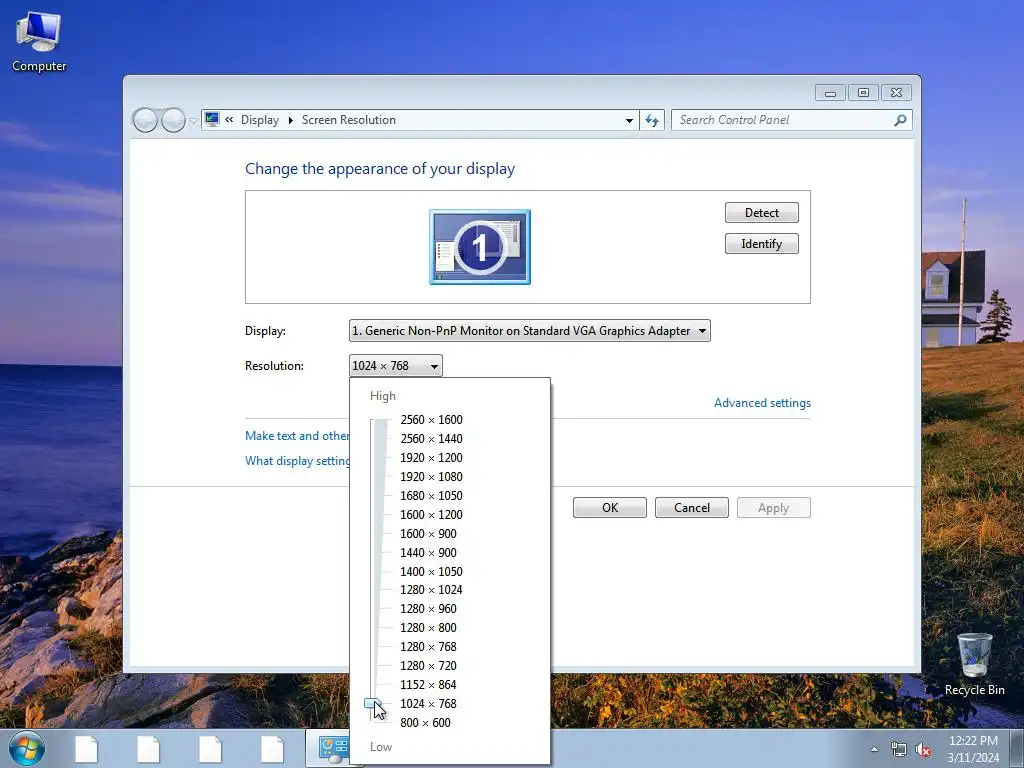Click the Apply button
Image resolution: width=1024 pixels, height=768 pixels.
tap(774, 507)
